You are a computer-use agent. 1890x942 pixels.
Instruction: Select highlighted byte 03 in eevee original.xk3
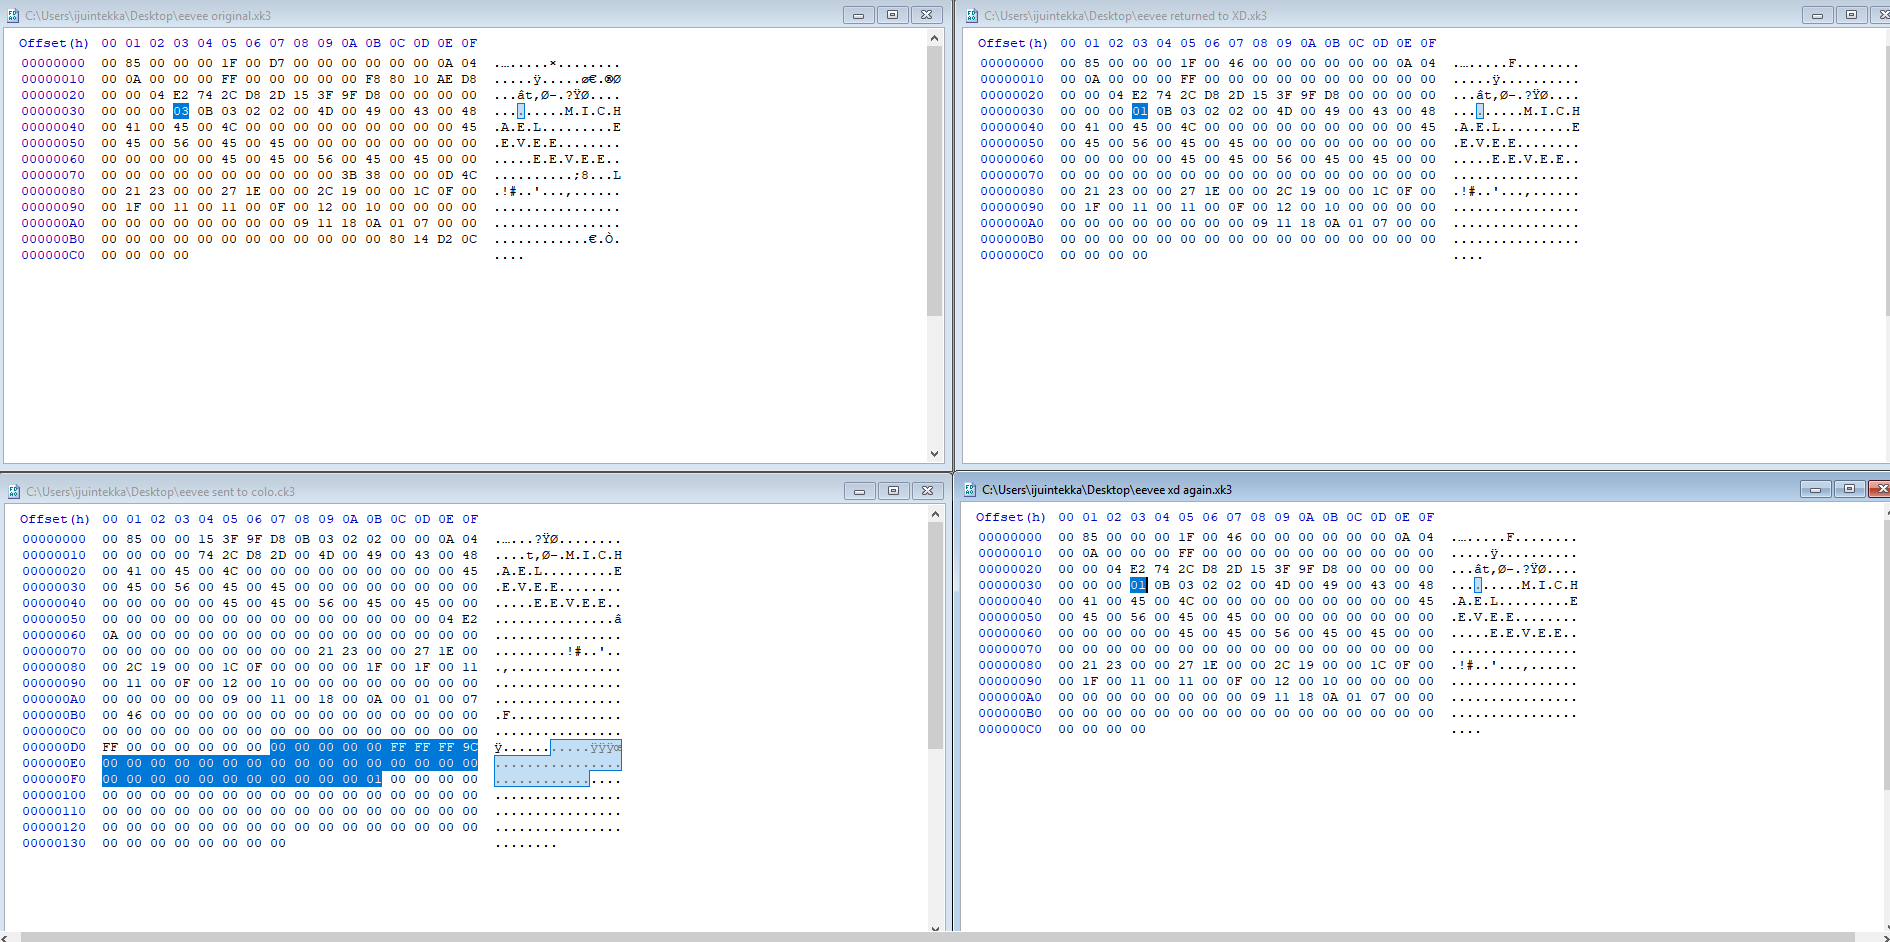(x=180, y=111)
